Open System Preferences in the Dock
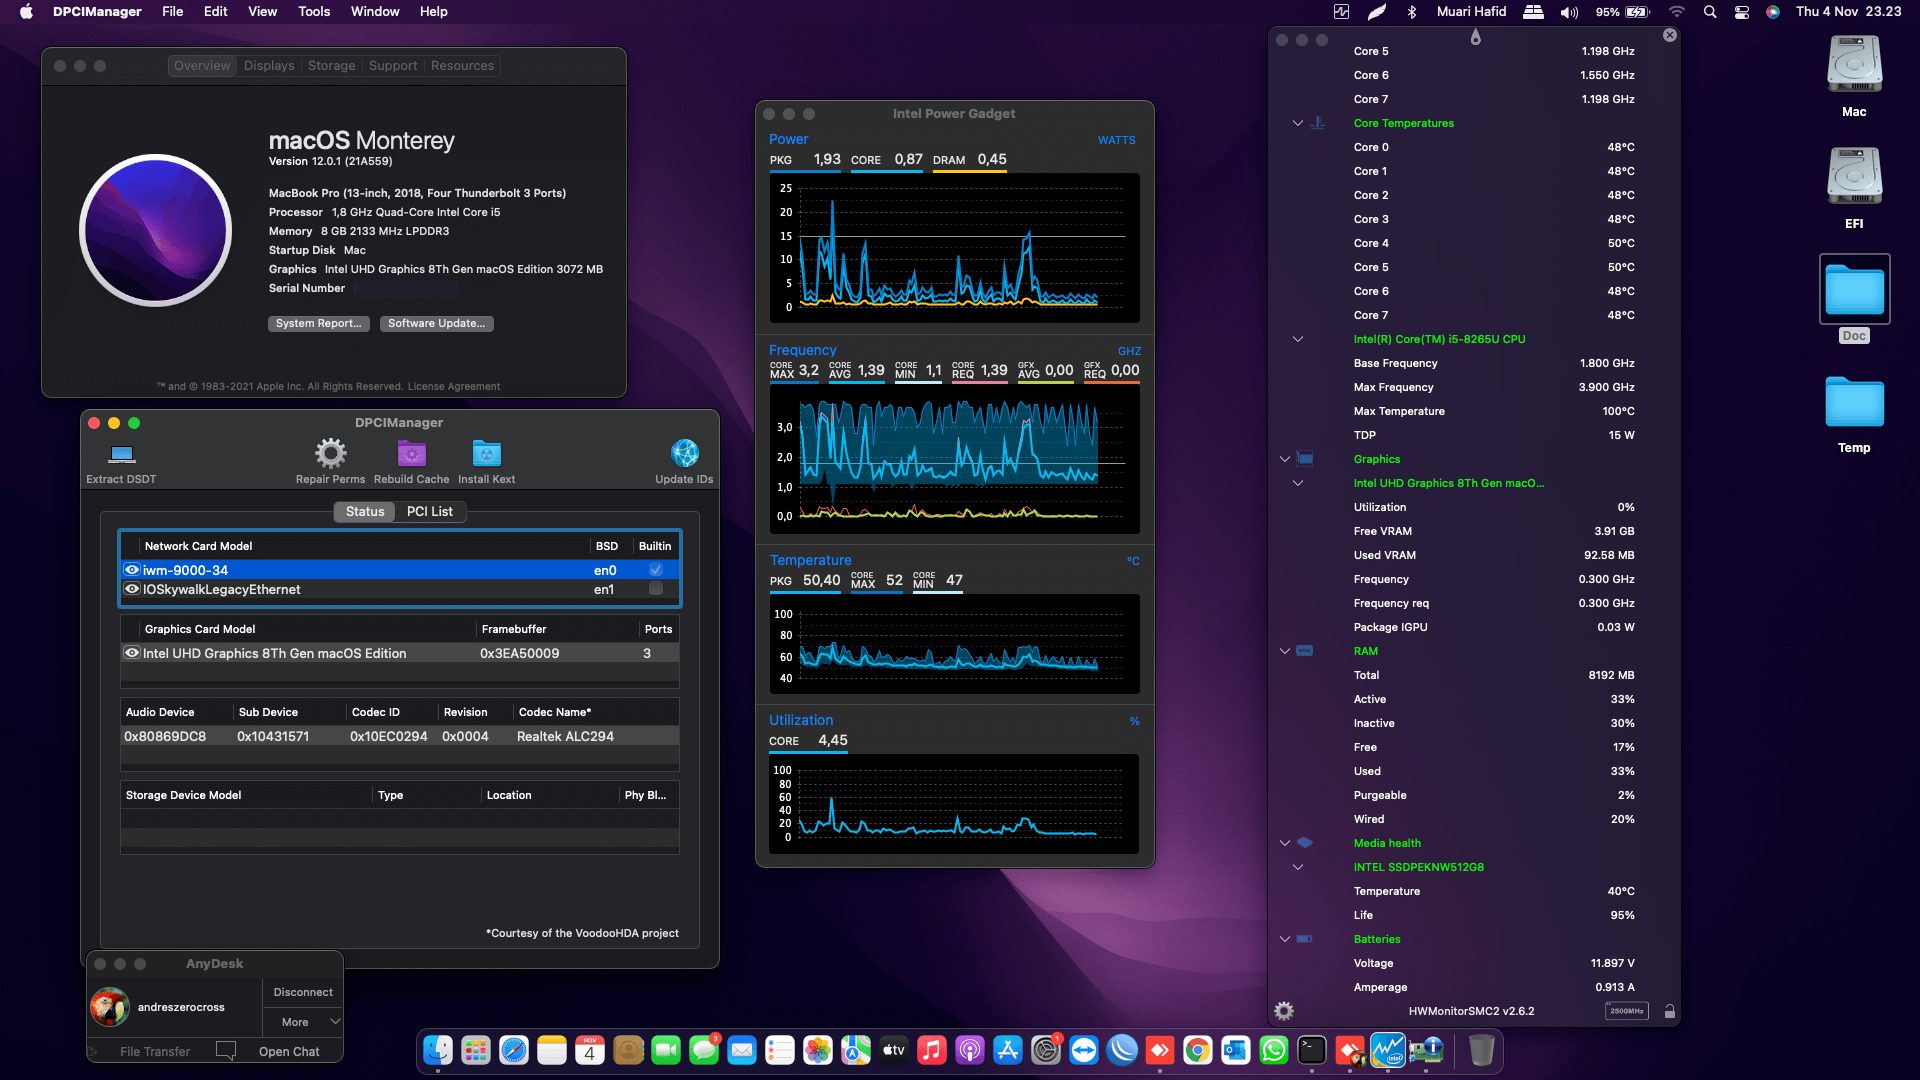The width and height of the screenshot is (1920, 1080). coord(1046,1050)
